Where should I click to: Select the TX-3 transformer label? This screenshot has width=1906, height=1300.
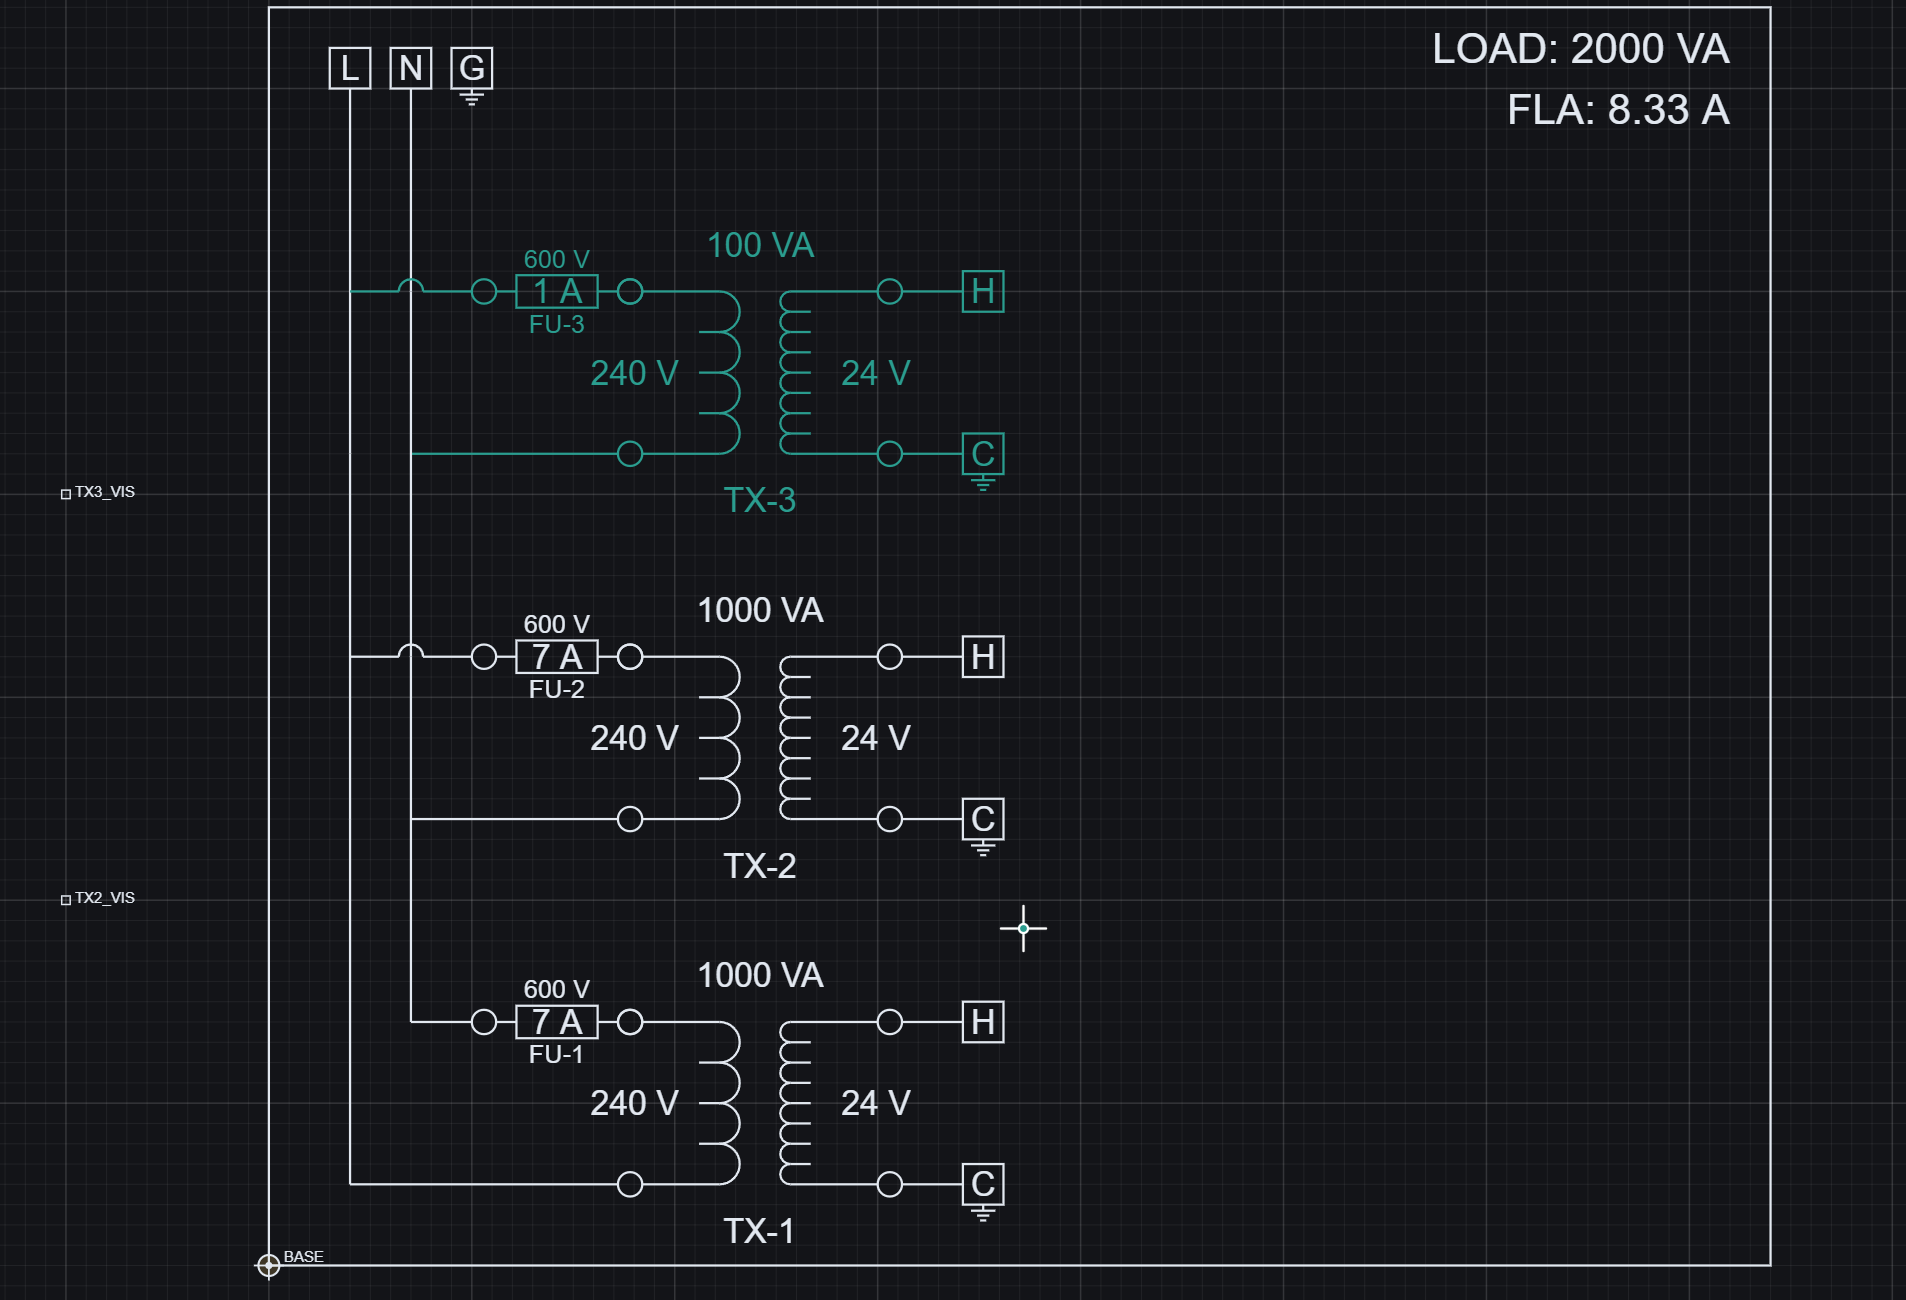(x=760, y=500)
